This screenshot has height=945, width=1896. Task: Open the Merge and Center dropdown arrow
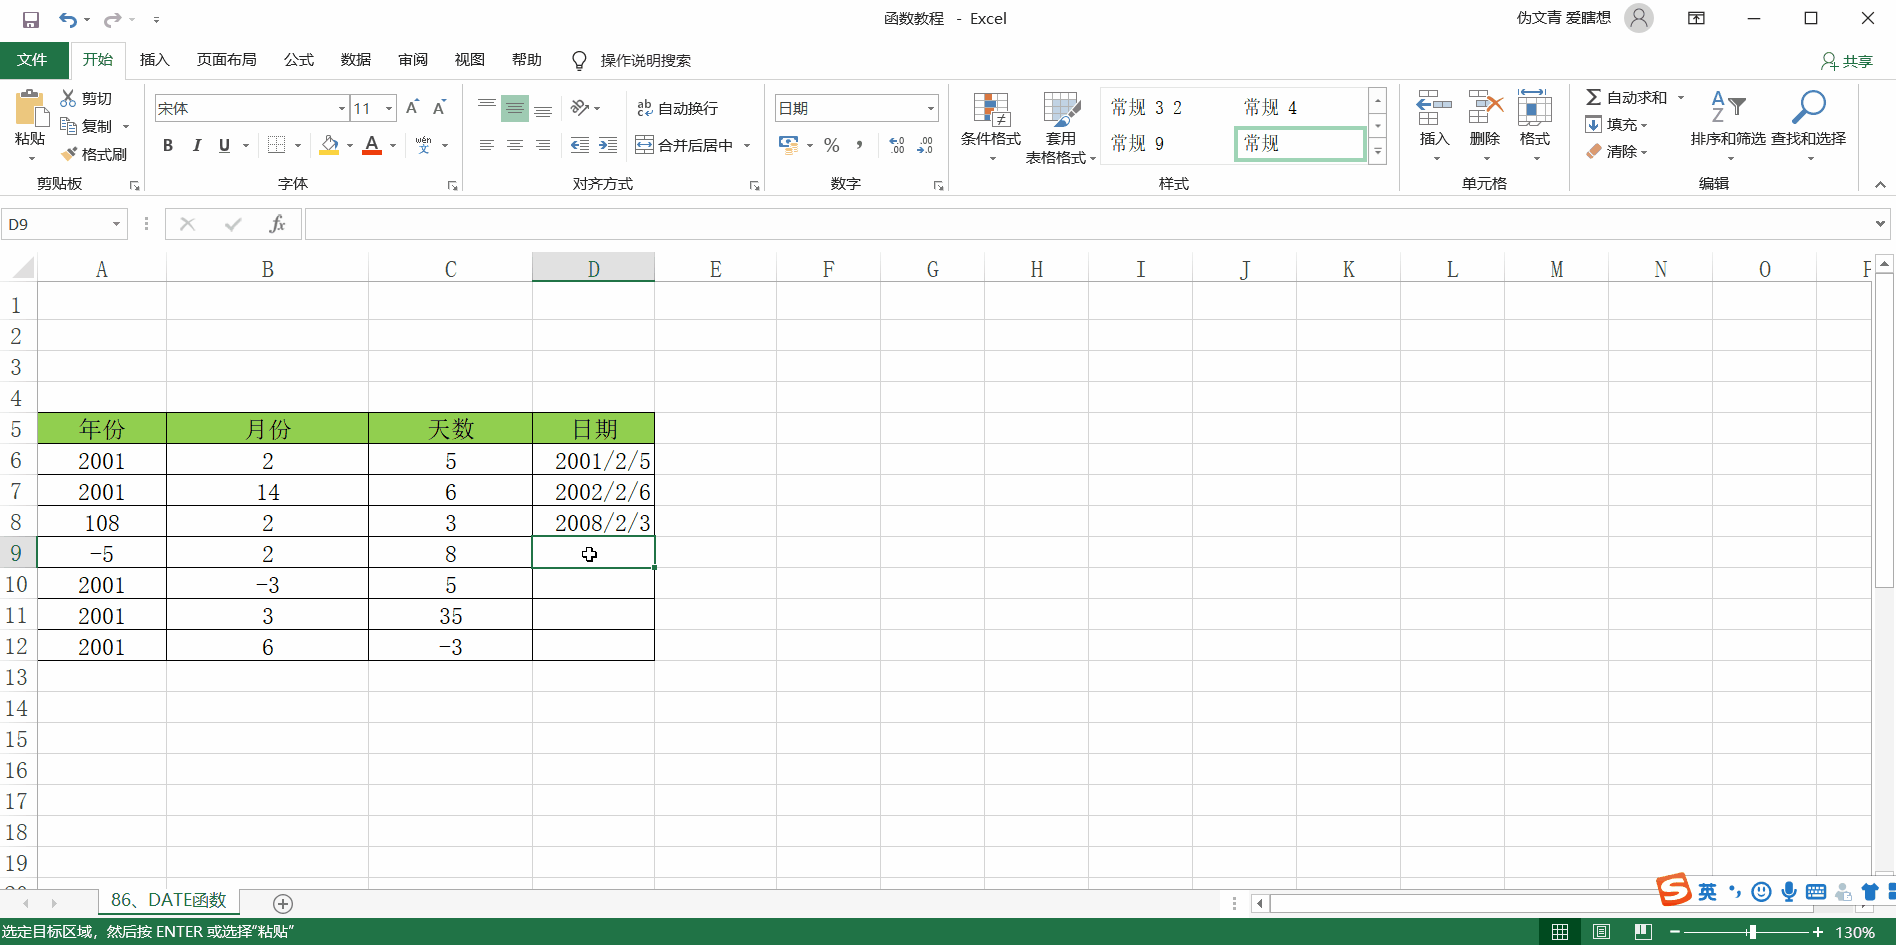[x=747, y=145]
